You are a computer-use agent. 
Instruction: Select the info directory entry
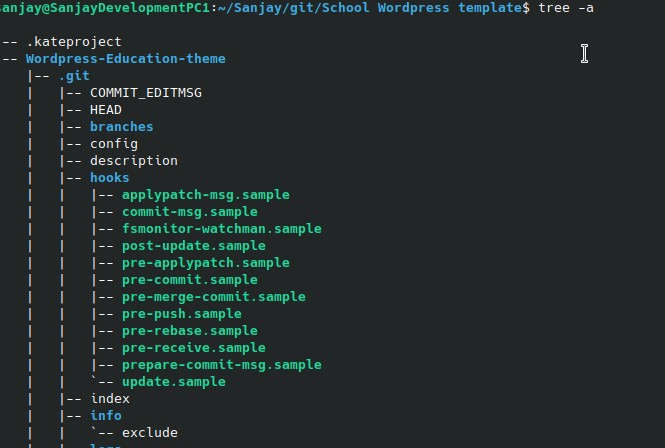106,415
